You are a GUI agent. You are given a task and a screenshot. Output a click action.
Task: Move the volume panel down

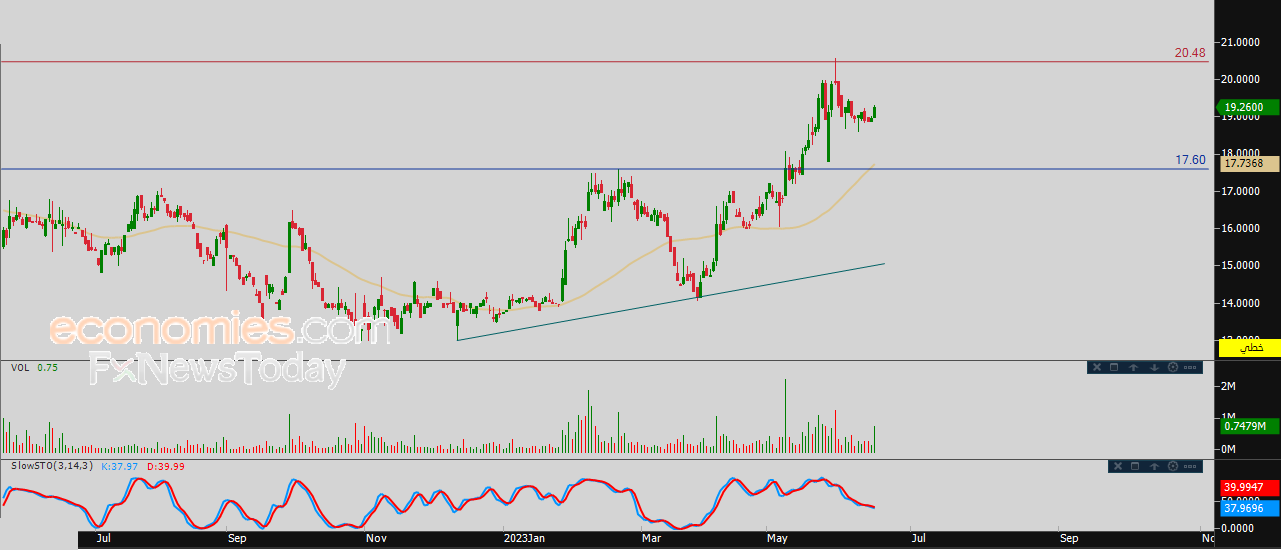(x=1153, y=367)
